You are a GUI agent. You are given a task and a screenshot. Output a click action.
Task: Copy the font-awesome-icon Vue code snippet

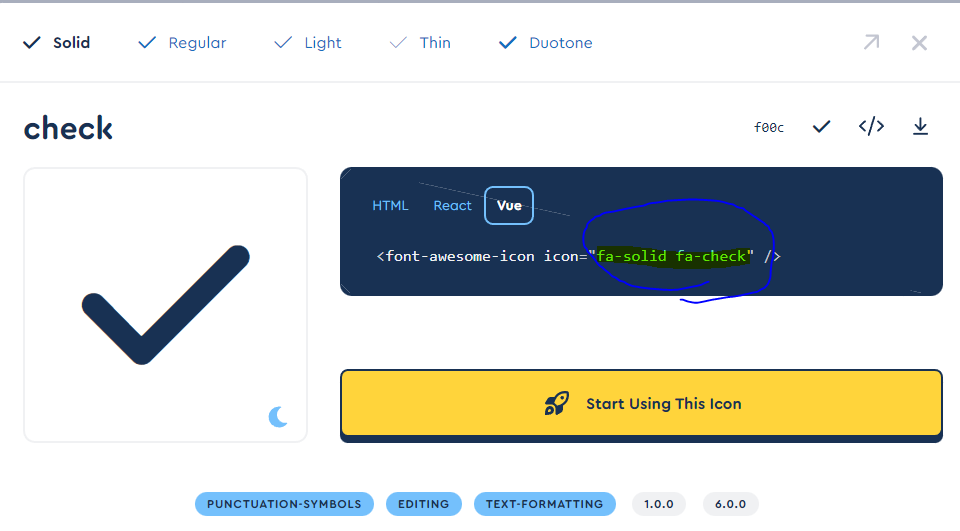click(x=578, y=256)
